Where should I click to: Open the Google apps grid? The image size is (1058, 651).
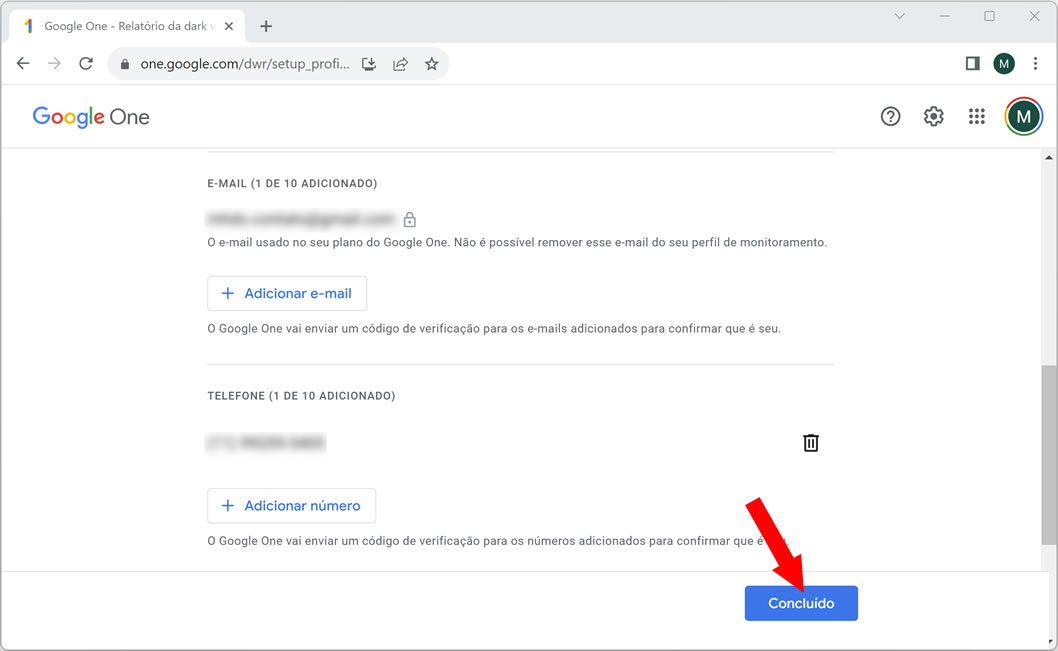(977, 117)
